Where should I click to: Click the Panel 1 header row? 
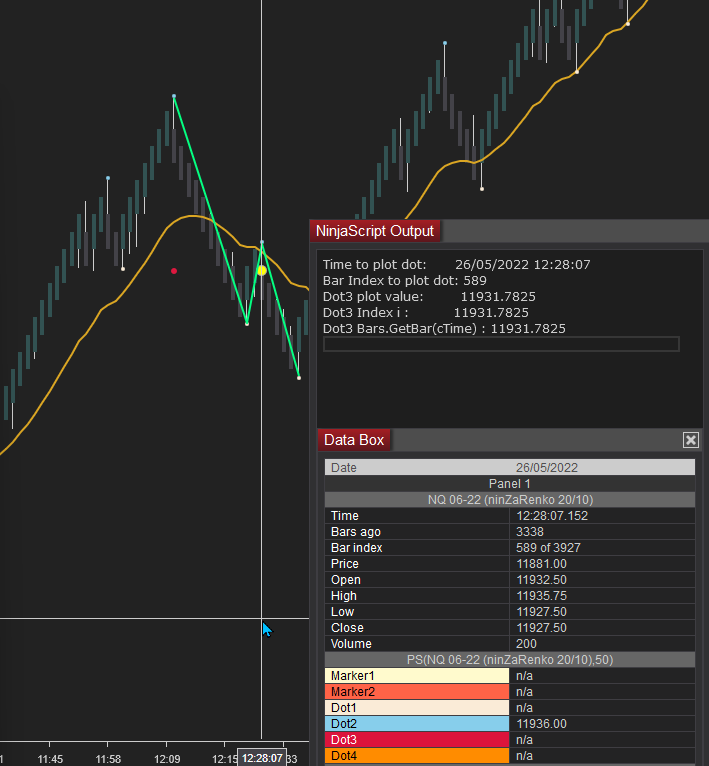[x=510, y=484]
